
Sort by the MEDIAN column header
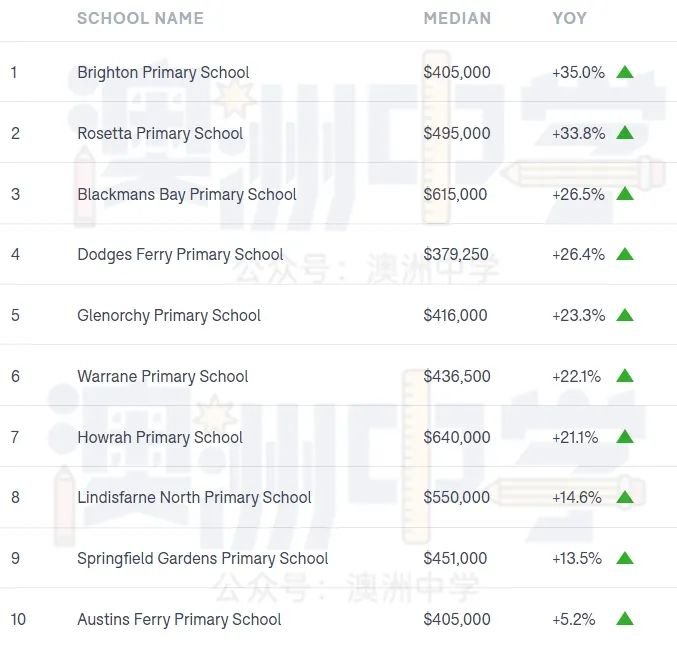tap(457, 18)
